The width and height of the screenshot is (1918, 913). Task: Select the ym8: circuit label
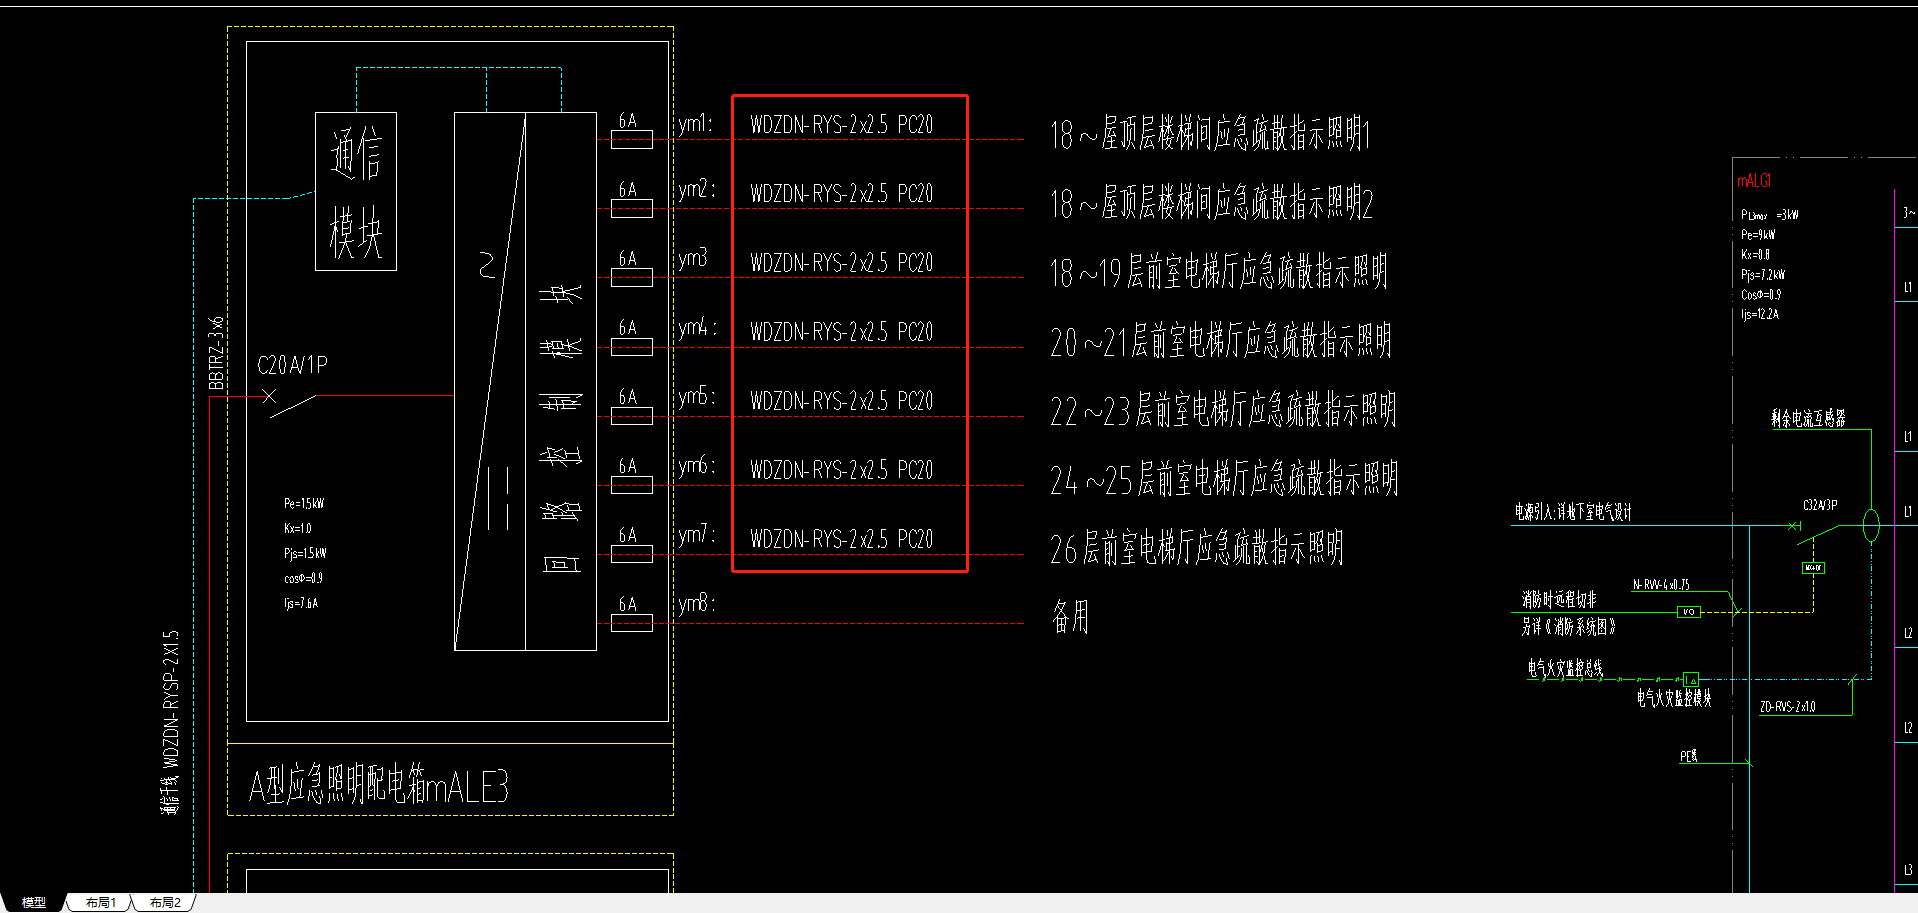tap(697, 604)
